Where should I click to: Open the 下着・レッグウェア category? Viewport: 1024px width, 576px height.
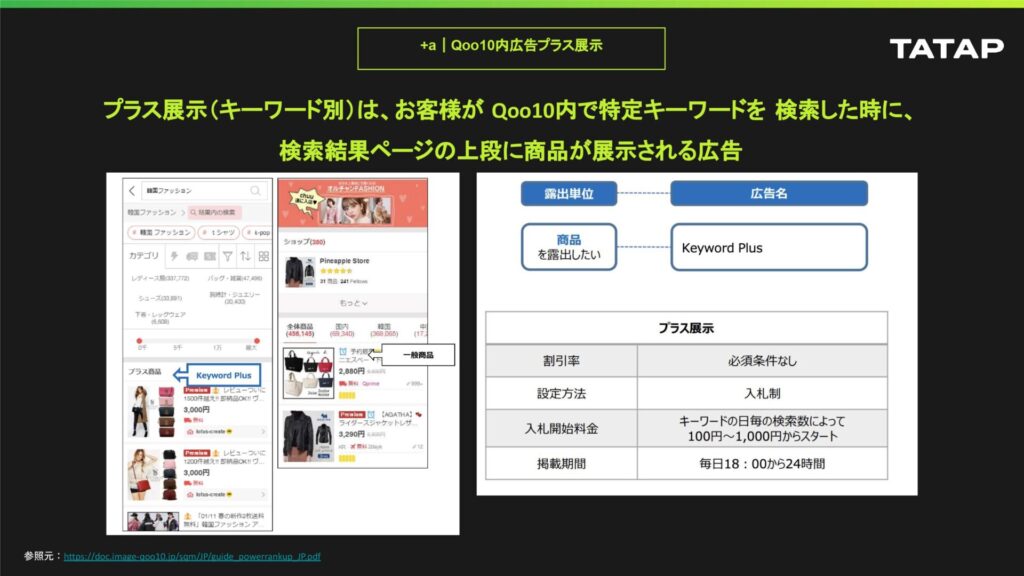click(160, 318)
